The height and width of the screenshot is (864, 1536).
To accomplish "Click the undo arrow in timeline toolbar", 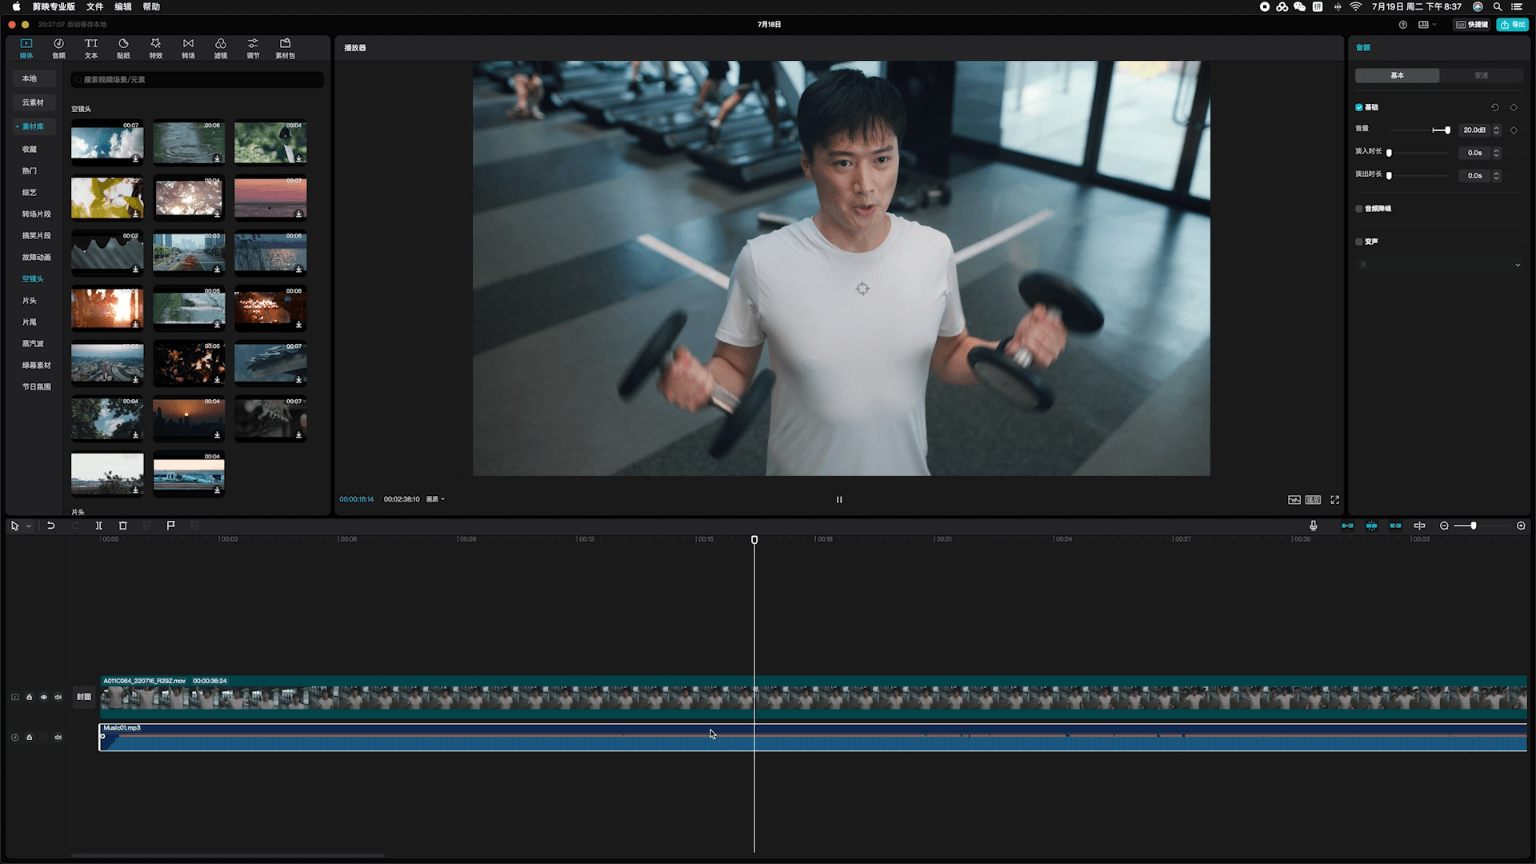I will pos(51,526).
